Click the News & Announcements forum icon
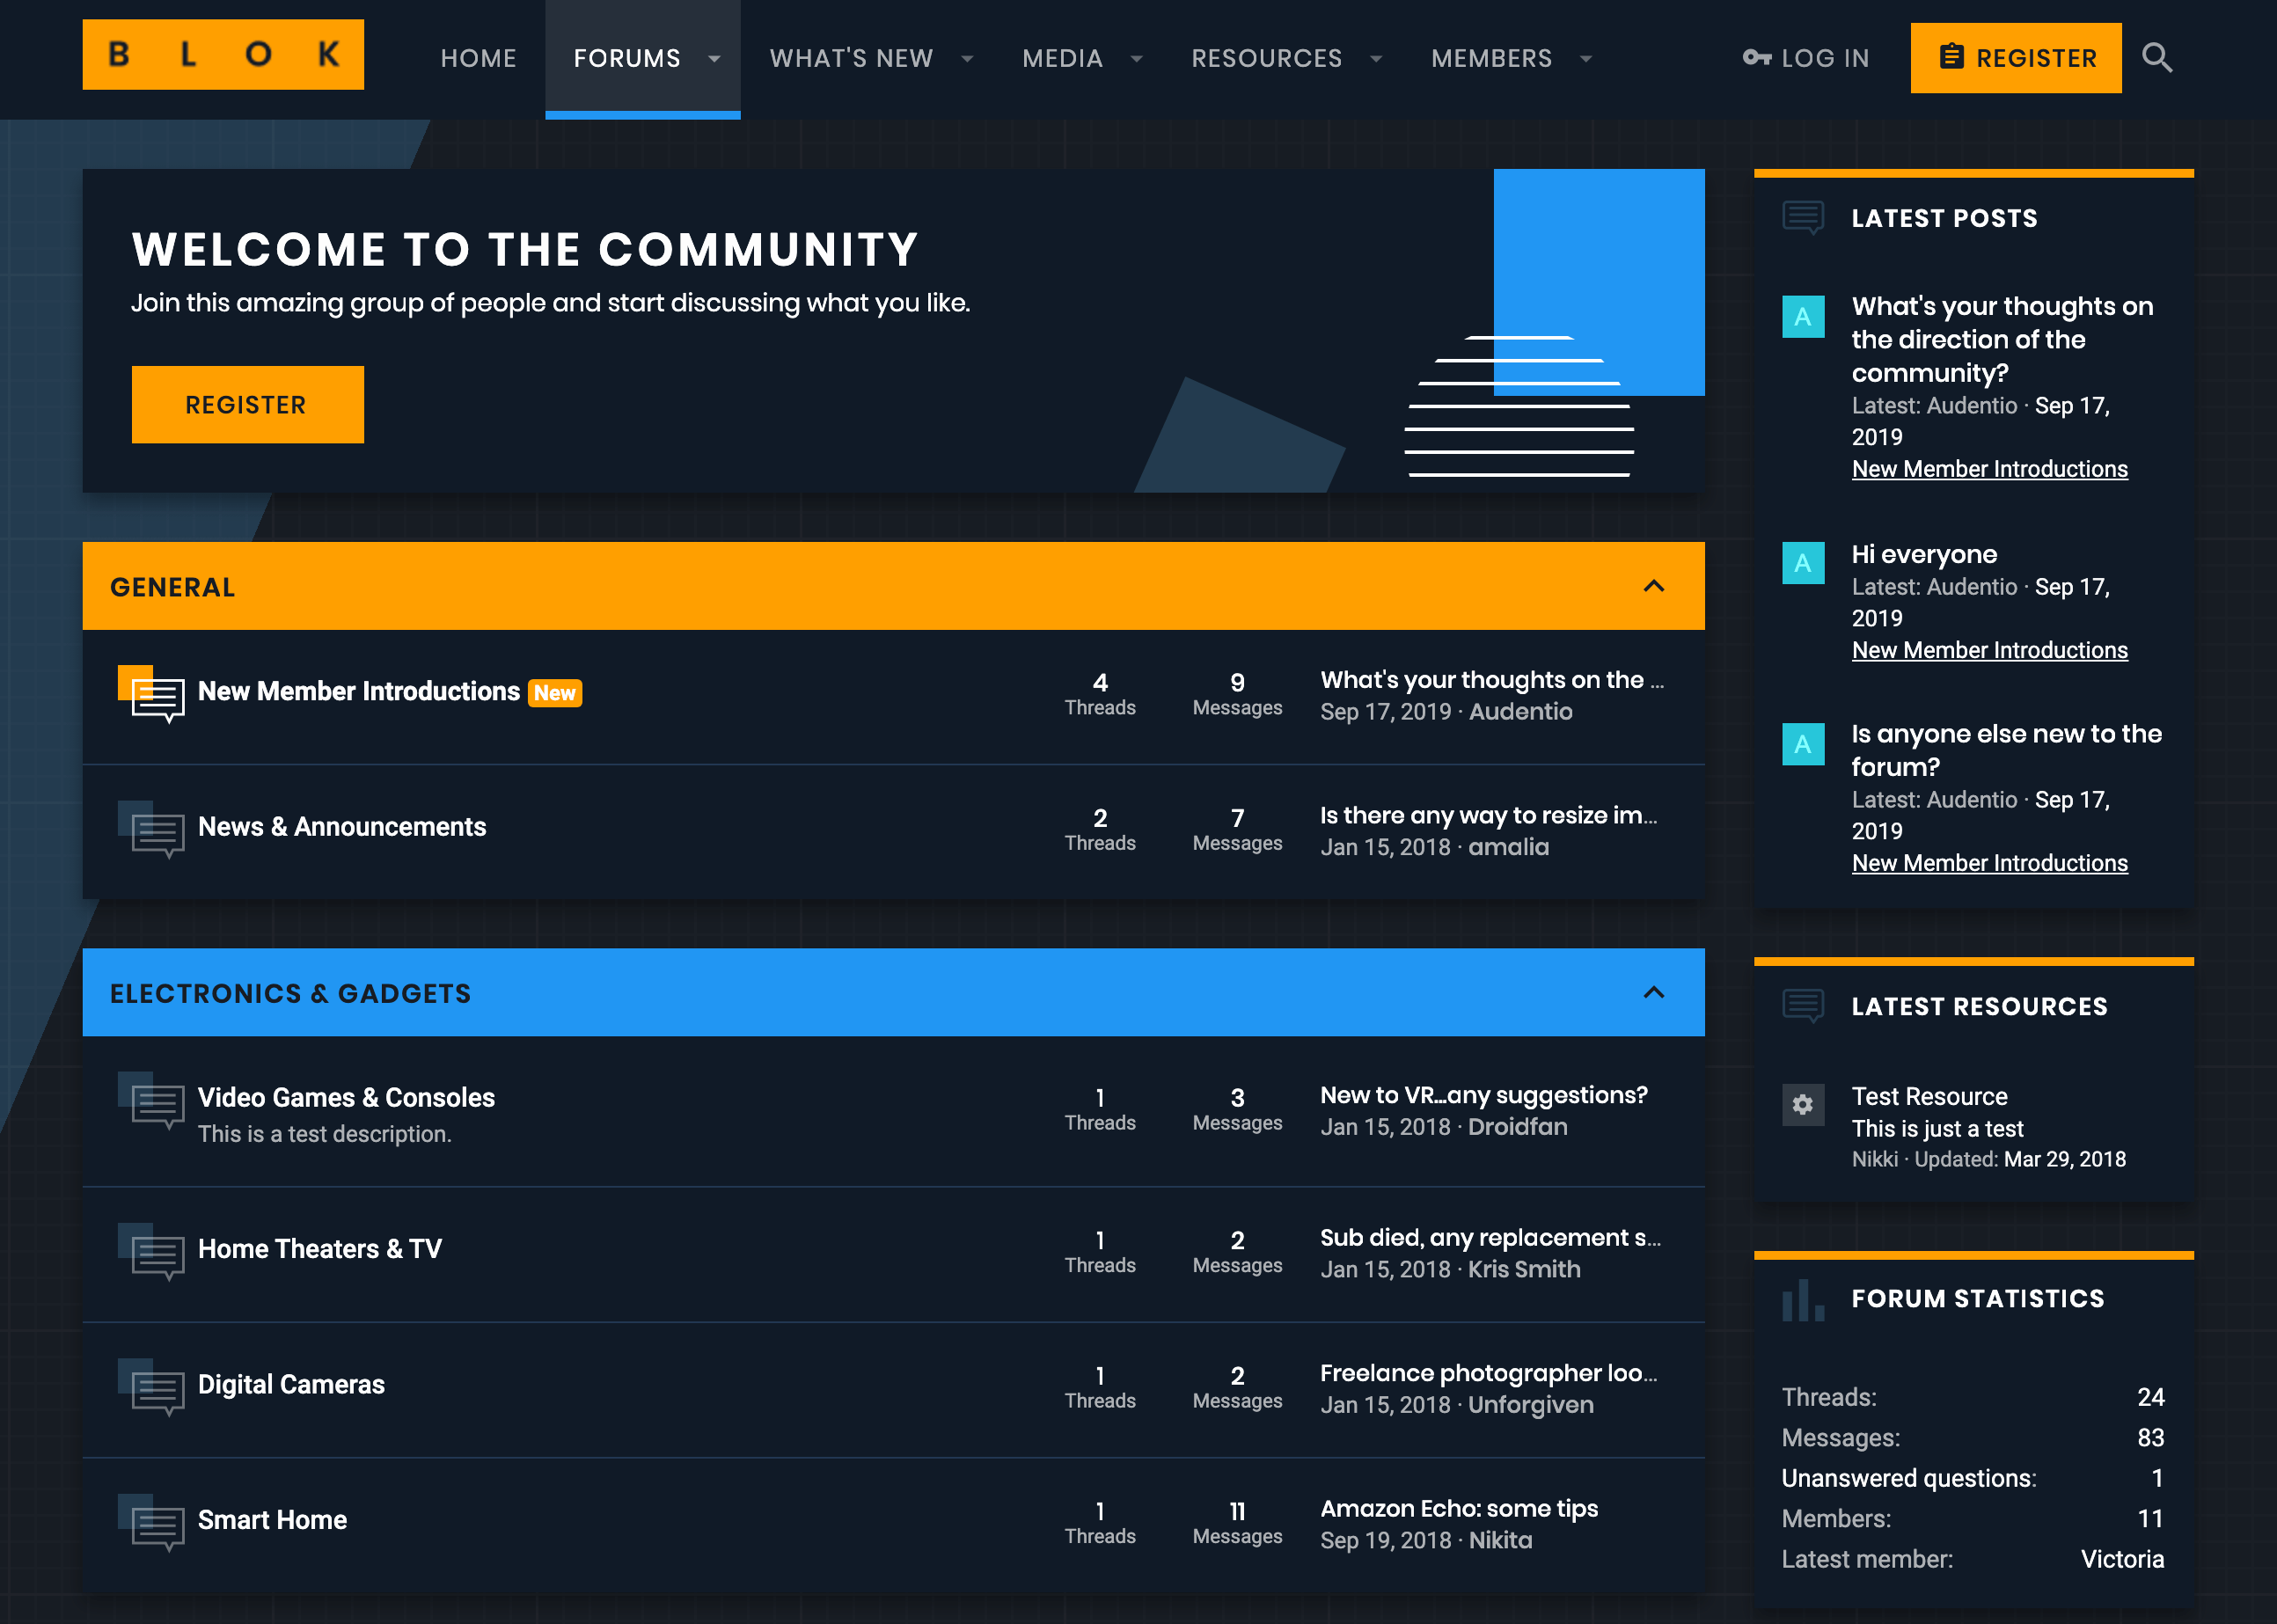This screenshot has height=1624, width=2277. (152, 829)
